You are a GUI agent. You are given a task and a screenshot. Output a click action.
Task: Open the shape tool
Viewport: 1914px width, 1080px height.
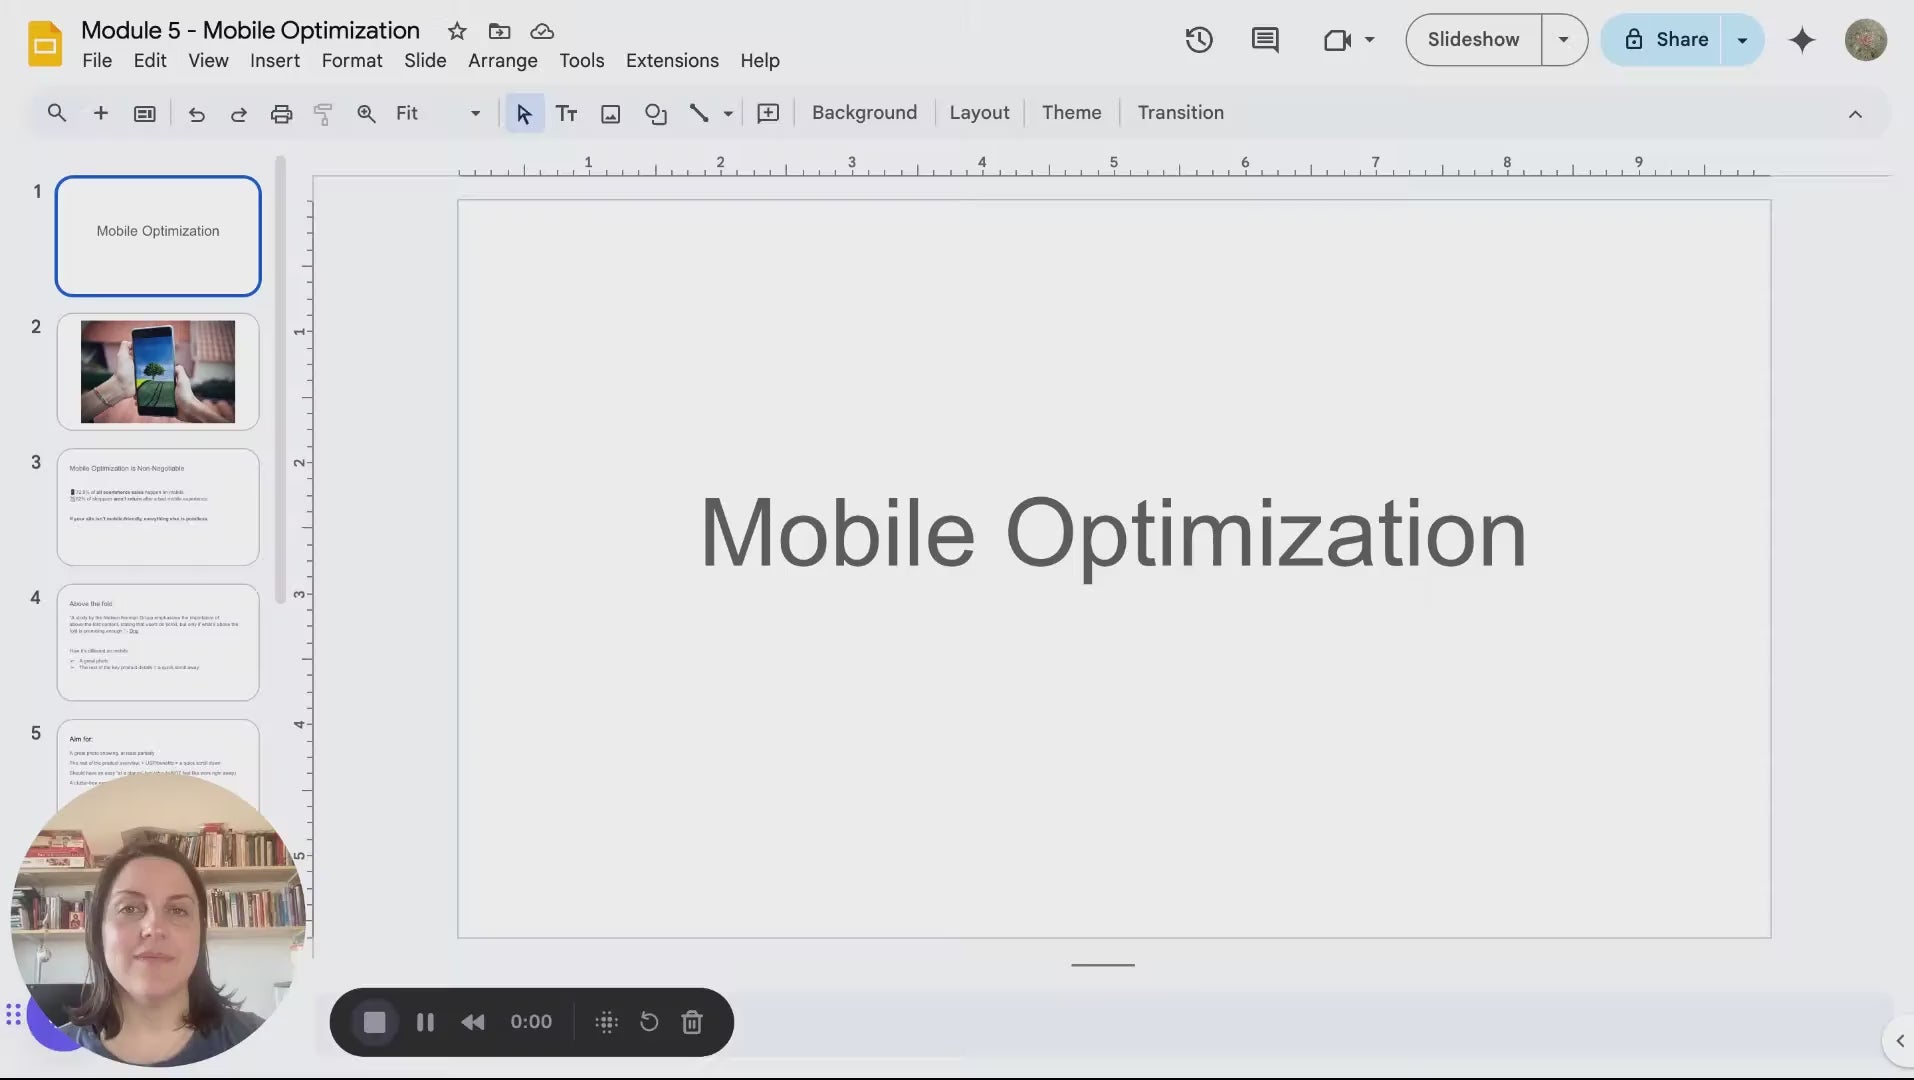click(655, 114)
